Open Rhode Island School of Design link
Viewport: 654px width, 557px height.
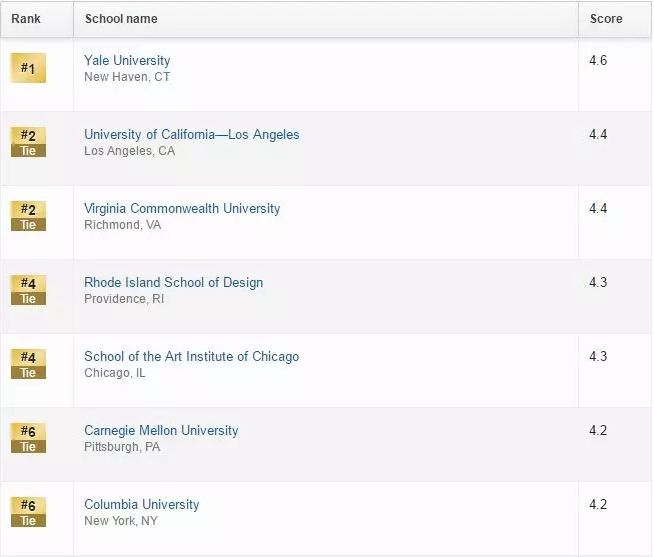[x=173, y=283]
